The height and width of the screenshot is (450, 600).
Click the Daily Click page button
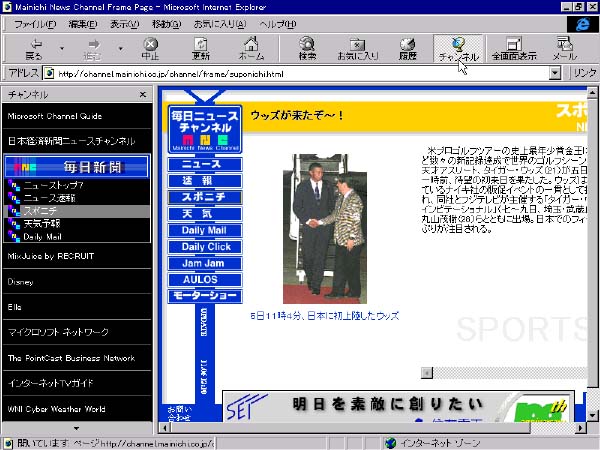pos(205,246)
